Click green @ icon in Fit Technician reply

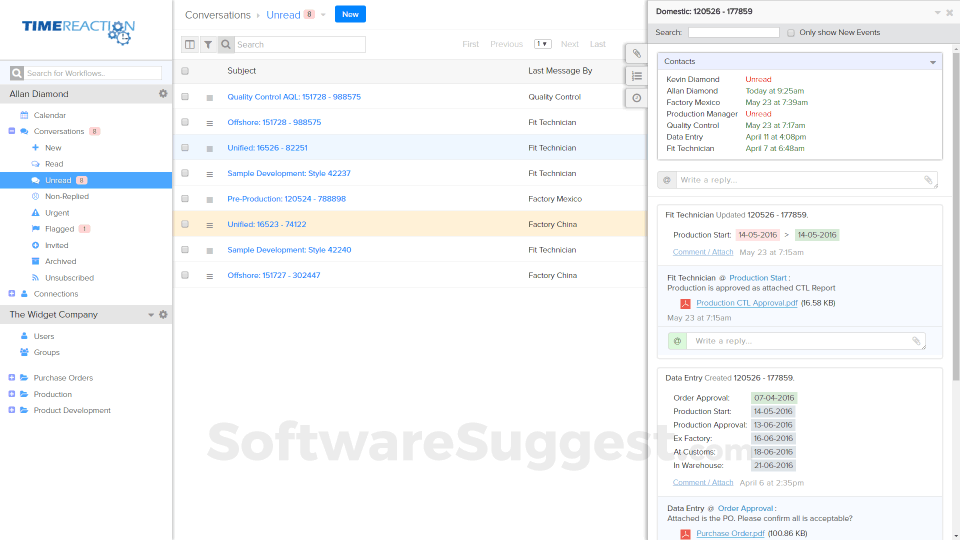[677, 340]
